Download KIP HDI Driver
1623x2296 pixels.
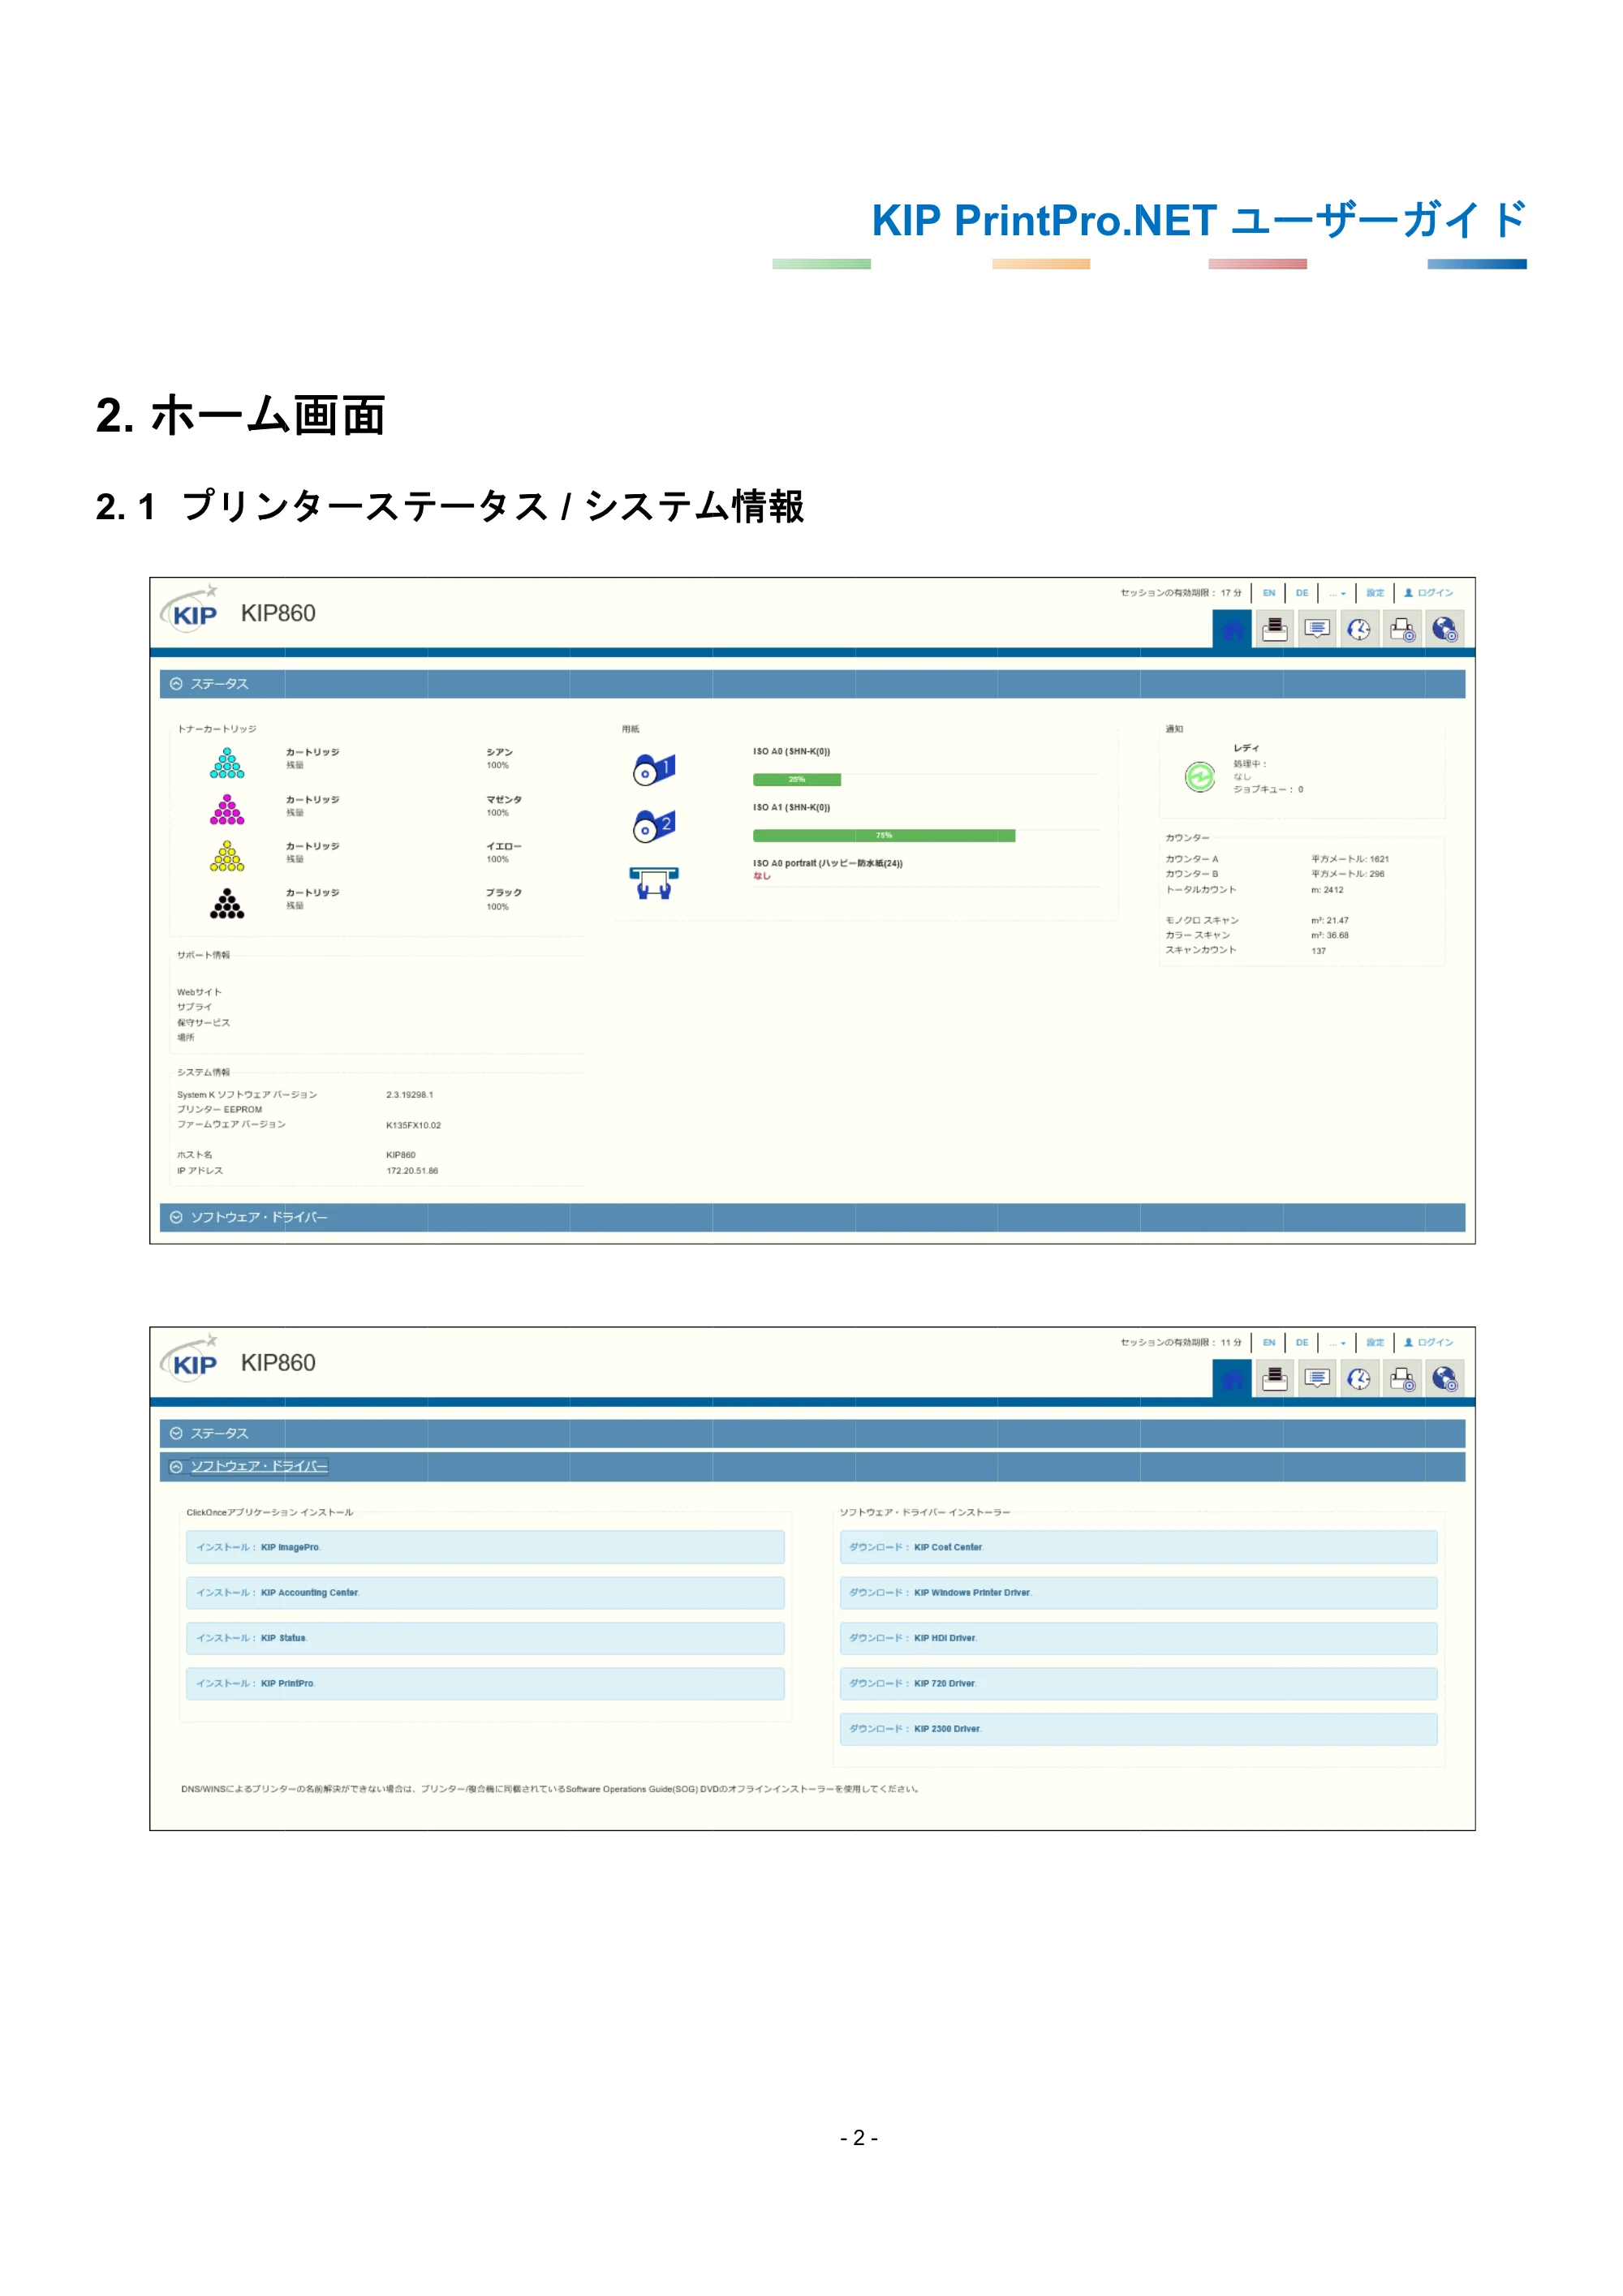pos(1138,1639)
